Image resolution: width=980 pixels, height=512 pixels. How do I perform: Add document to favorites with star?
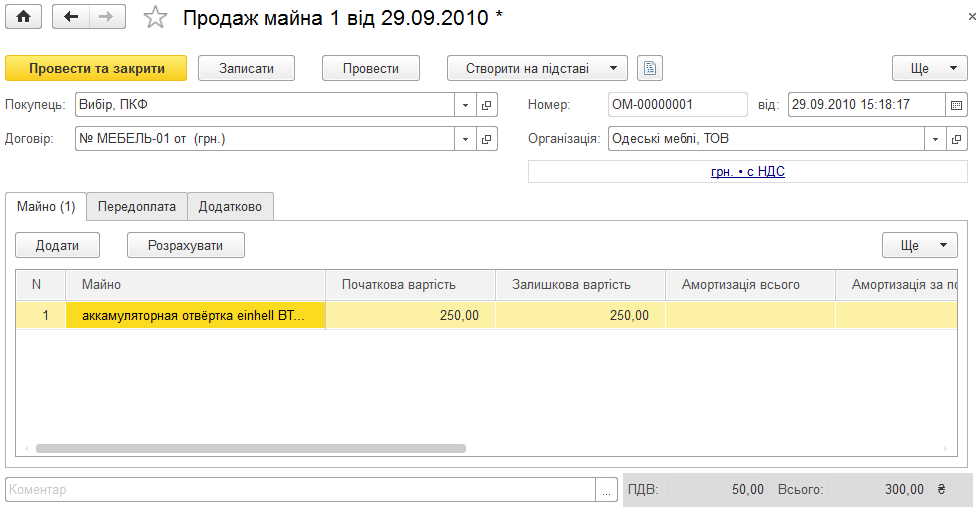[155, 18]
